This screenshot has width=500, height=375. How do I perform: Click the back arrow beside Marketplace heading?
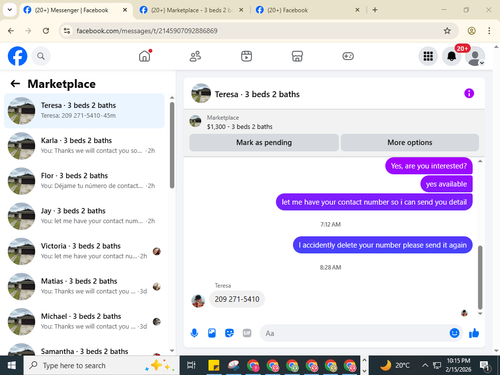[15, 83]
